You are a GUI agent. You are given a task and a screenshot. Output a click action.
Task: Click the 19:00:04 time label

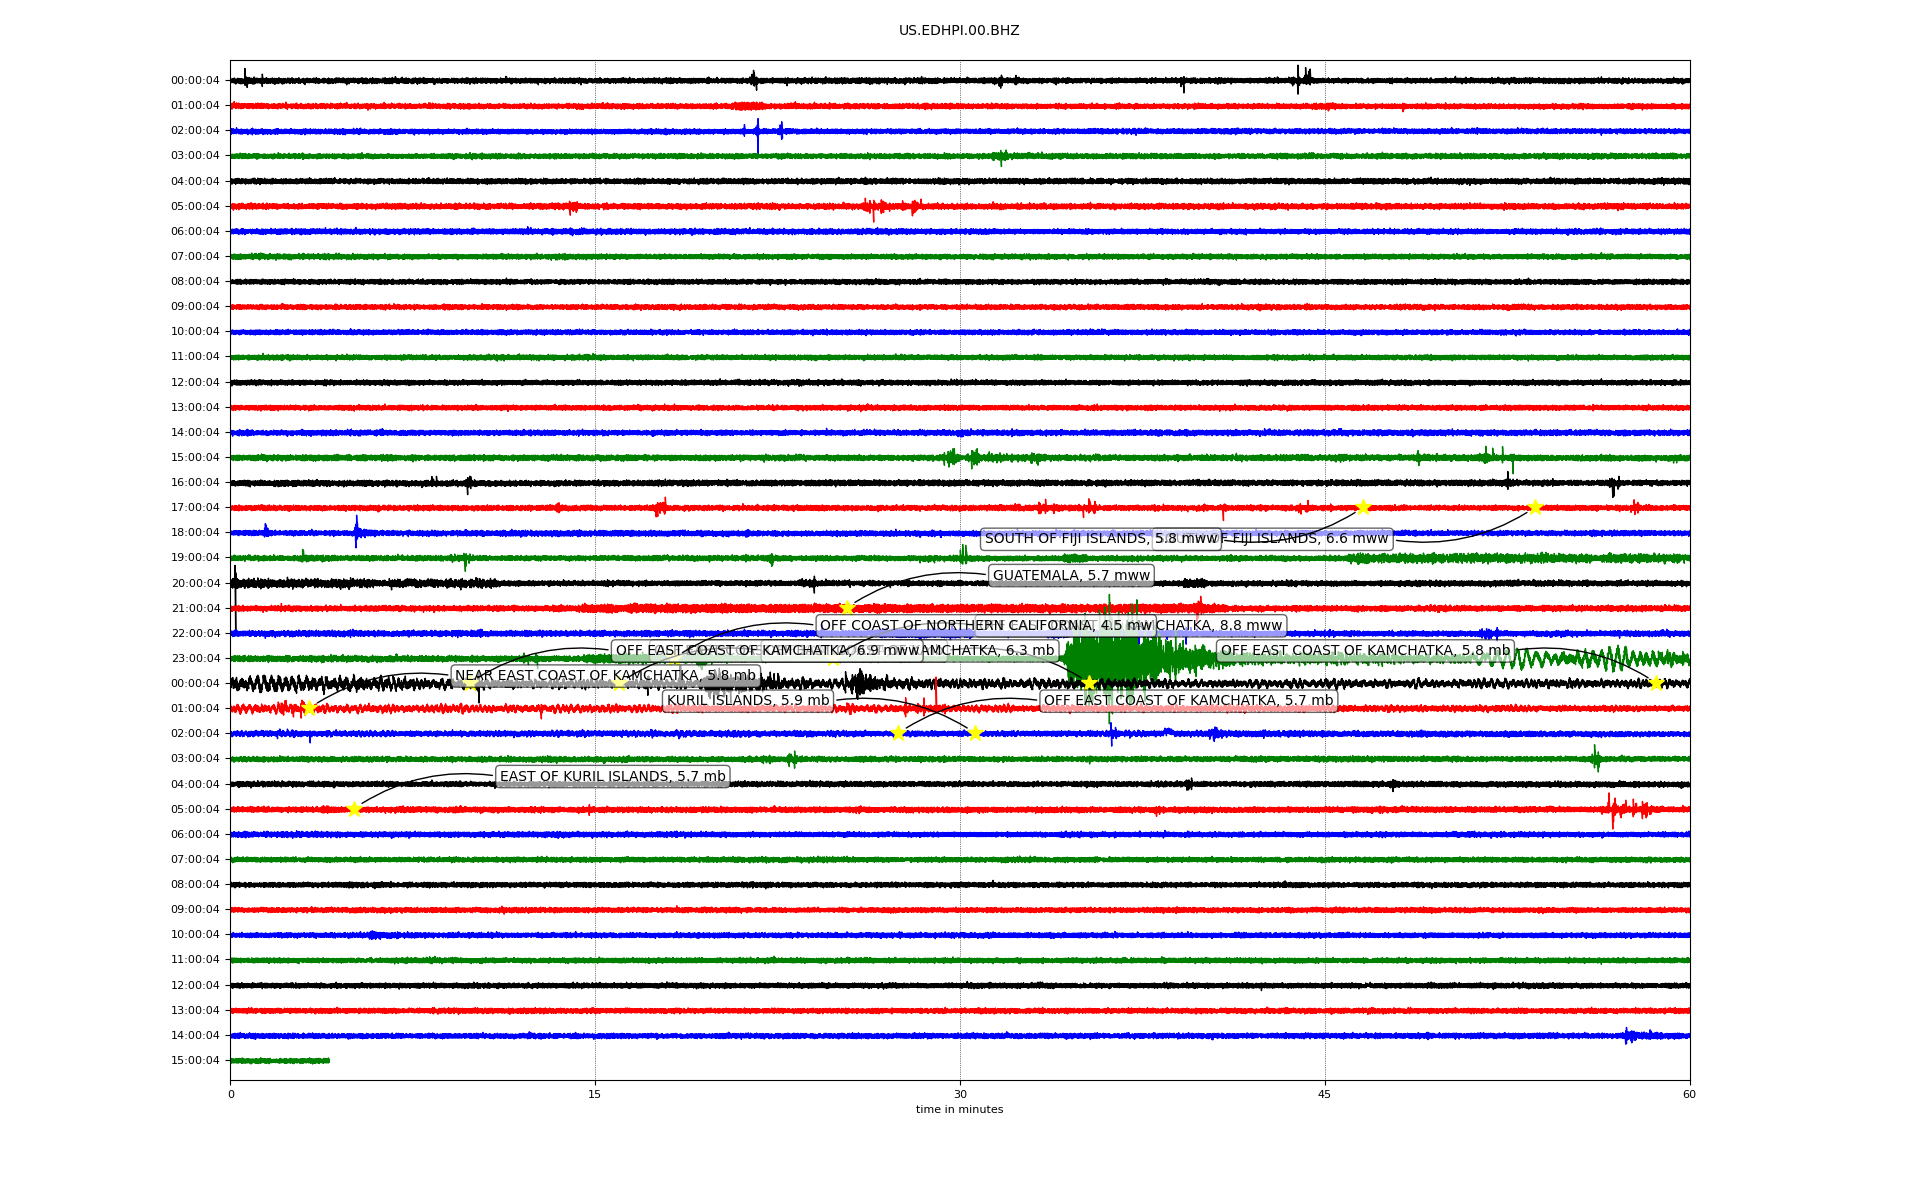195,557
